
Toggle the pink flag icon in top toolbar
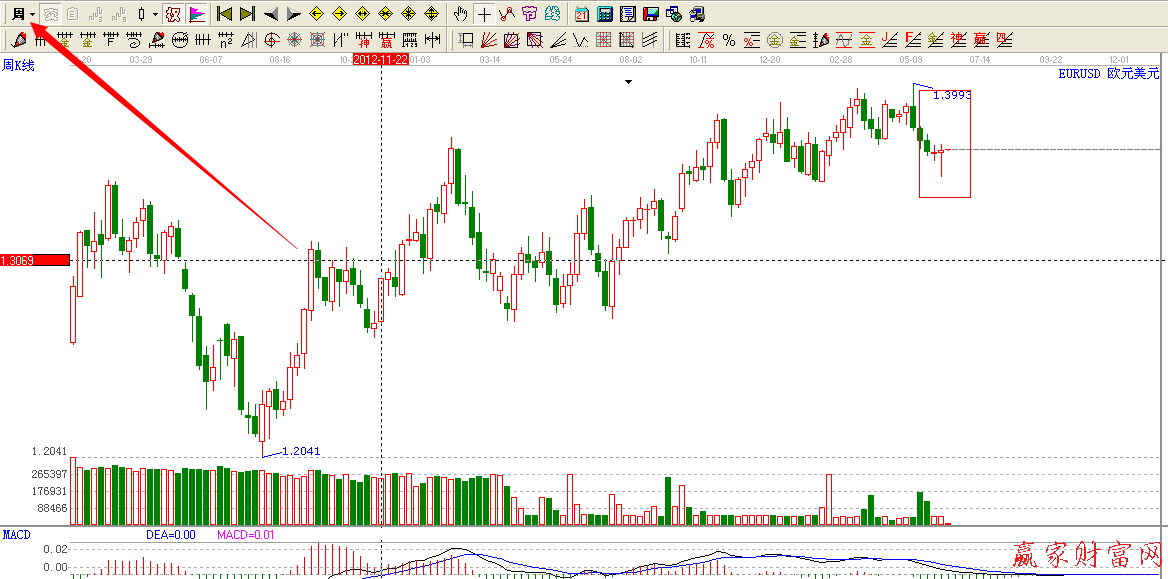197,14
